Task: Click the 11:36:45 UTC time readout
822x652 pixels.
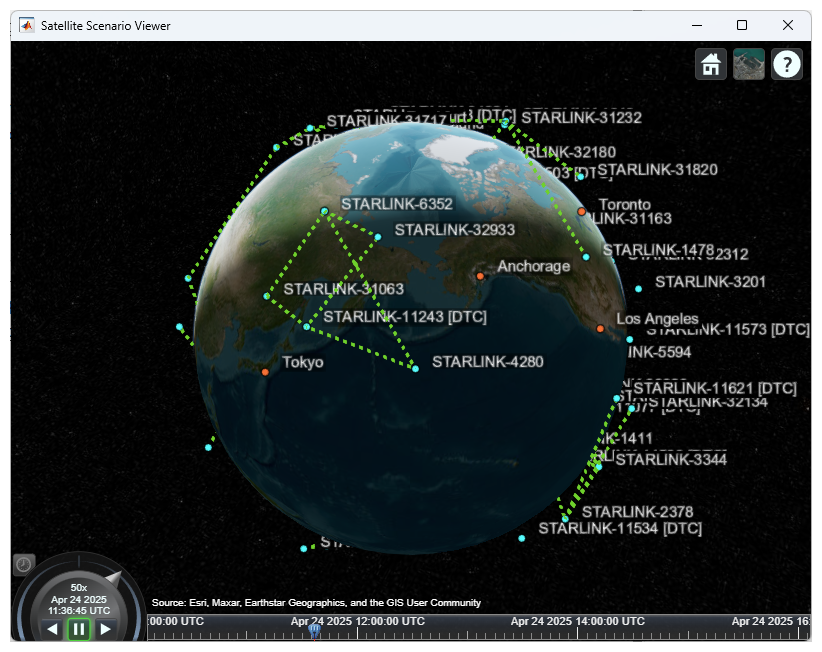Action: pyautogui.click(x=79, y=611)
